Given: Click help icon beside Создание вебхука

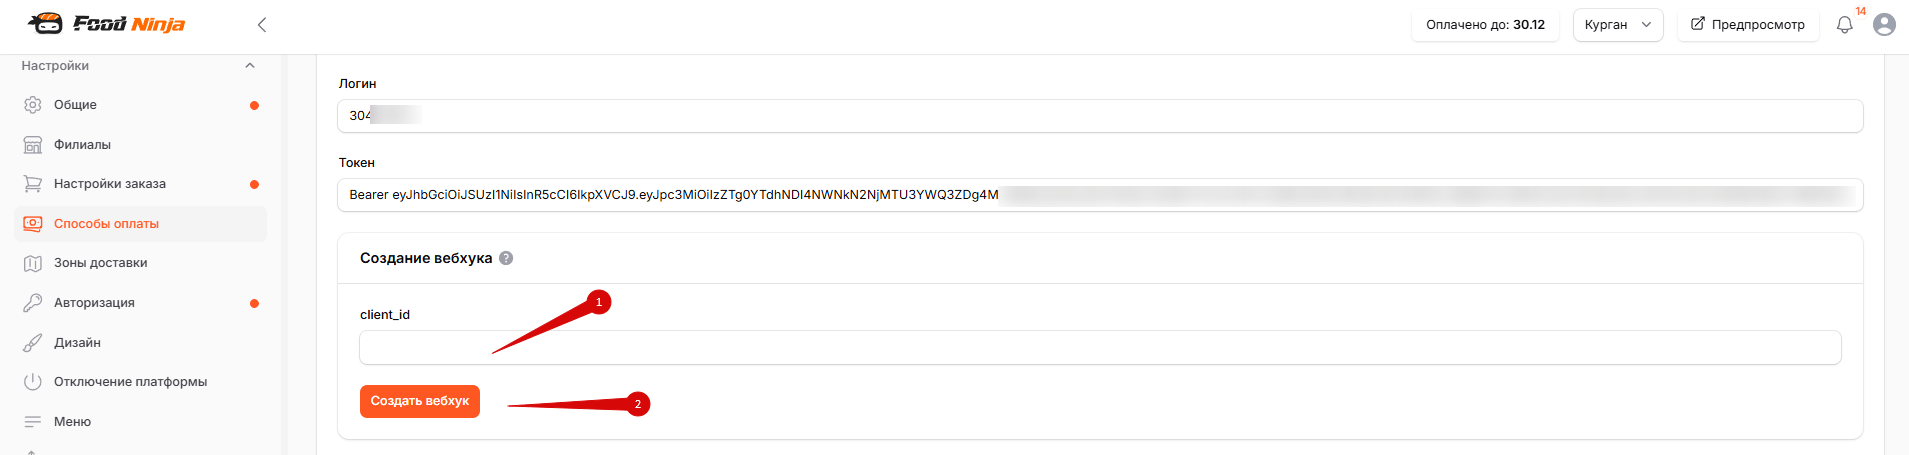Looking at the screenshot, I should [506, 258].
